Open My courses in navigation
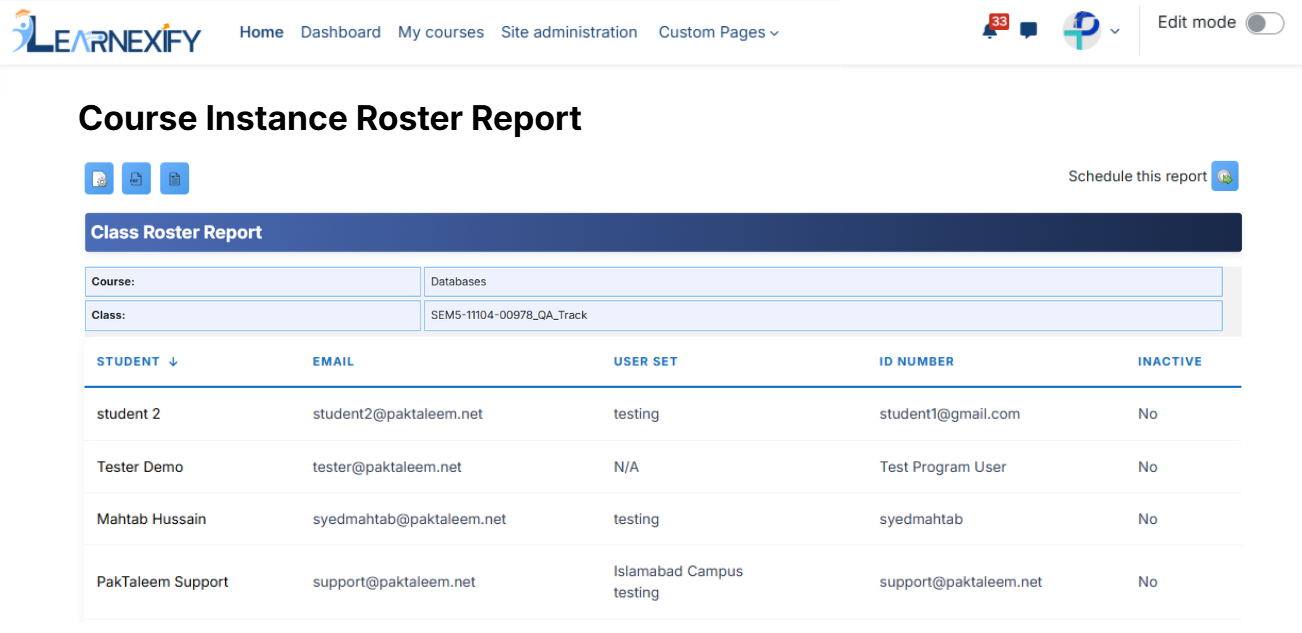This screenshot has height=633, width=1302. (441, 32)
